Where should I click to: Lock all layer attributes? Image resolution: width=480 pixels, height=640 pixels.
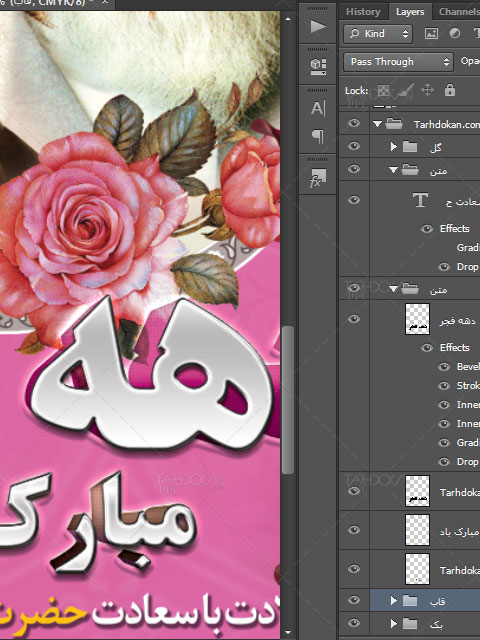pos(450,90)
